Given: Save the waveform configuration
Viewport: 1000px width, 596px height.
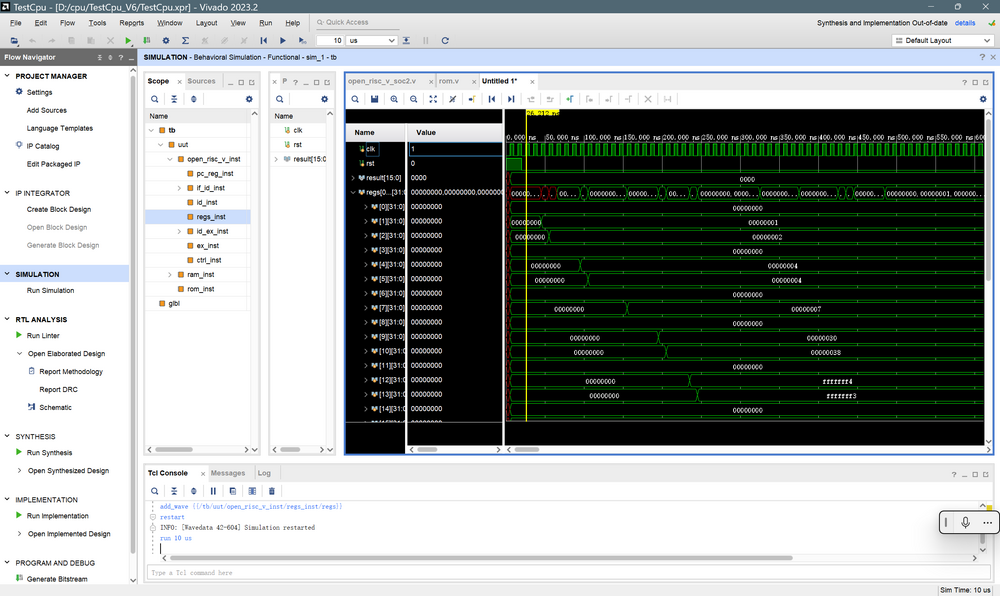Looking at the screenshot, I should coord(374,99).
